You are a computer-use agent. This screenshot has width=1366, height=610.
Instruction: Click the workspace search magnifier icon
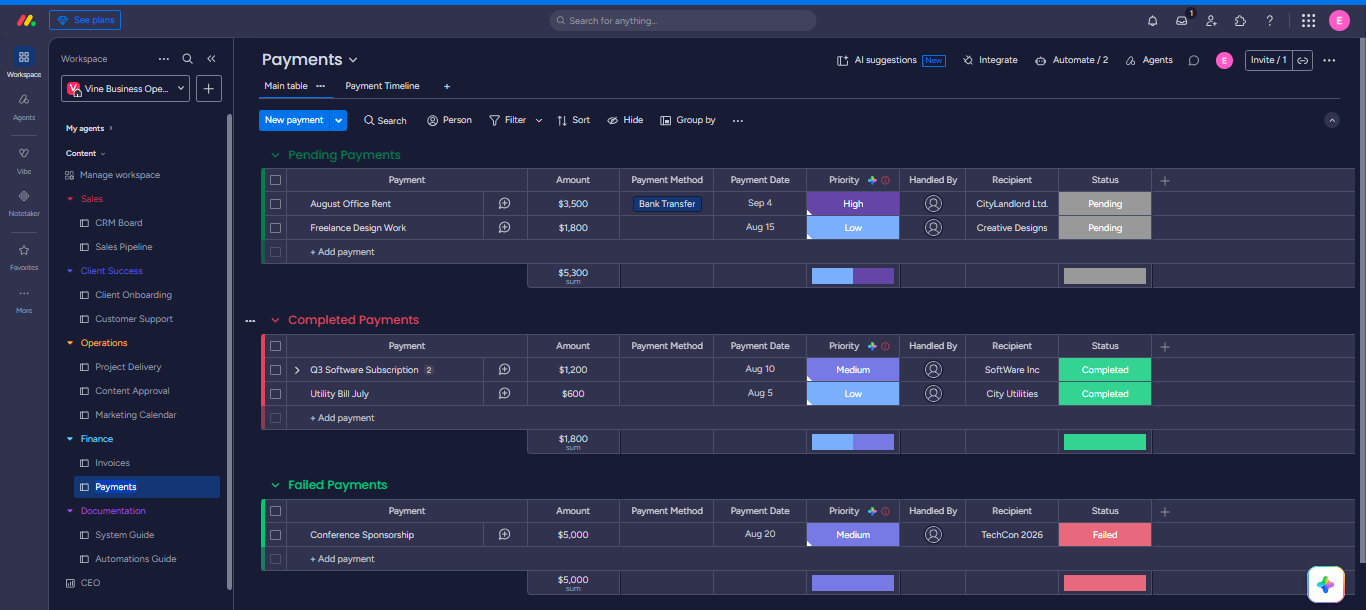tap(187, 59)
